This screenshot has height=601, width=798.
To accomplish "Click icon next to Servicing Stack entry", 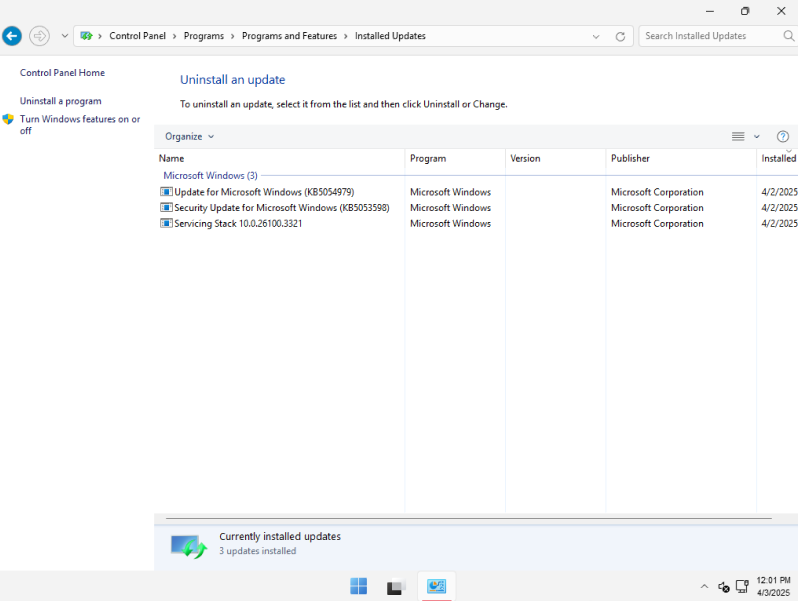I will tap(166, 223).
